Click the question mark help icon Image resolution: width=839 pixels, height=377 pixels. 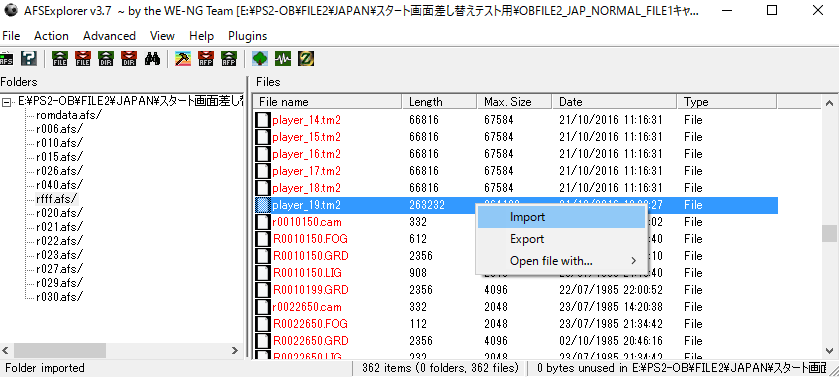(x=29, y=58)
